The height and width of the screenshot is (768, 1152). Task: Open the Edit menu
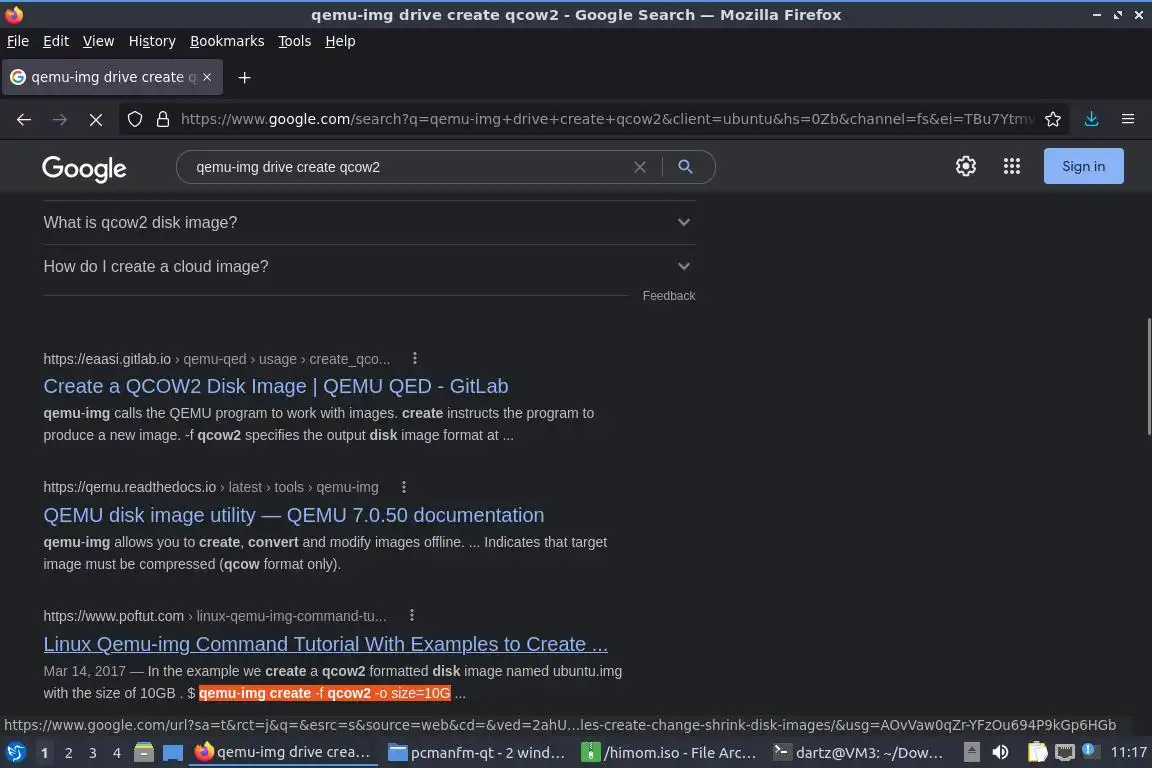pos(56,41)
